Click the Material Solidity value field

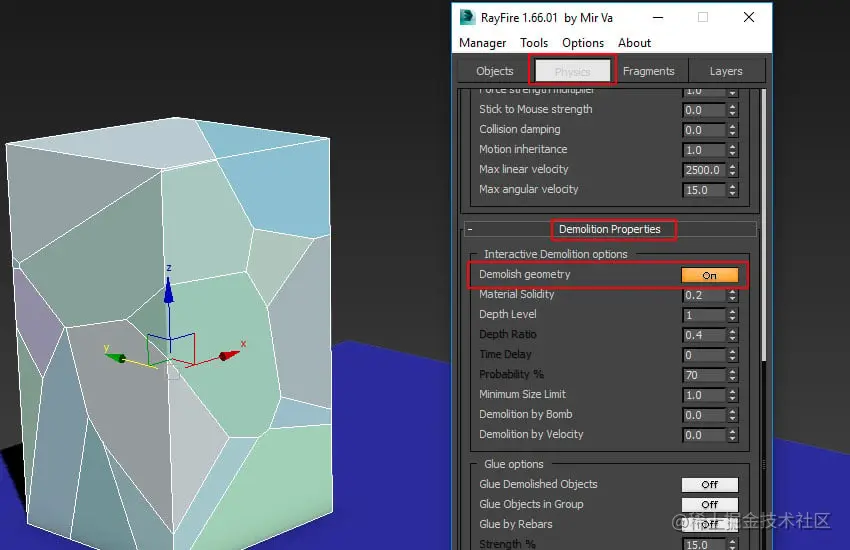point(704,295)
